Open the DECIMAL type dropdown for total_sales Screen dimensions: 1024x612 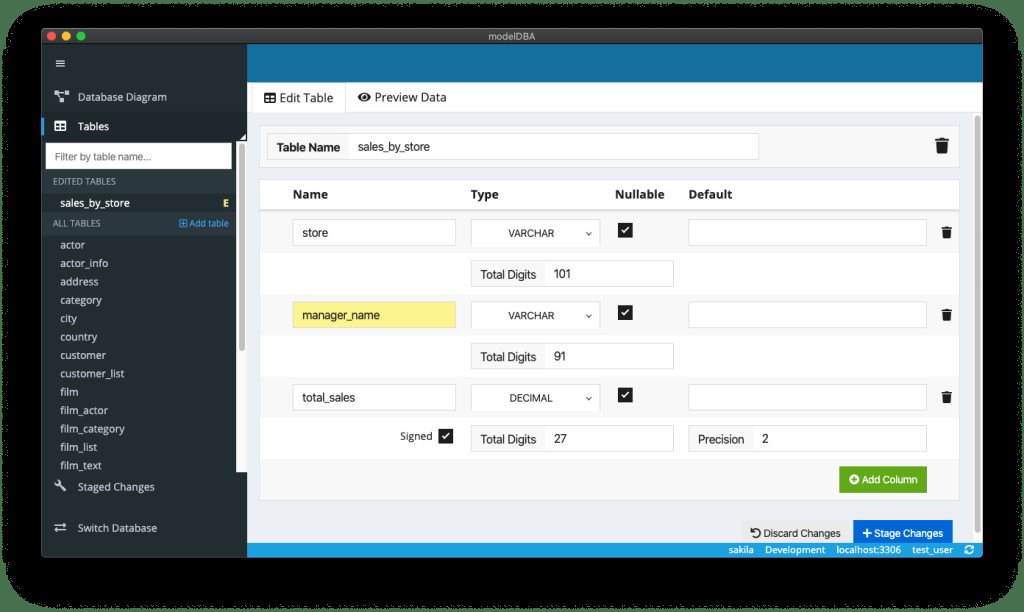pyautogui.click(x=535, y=398)
